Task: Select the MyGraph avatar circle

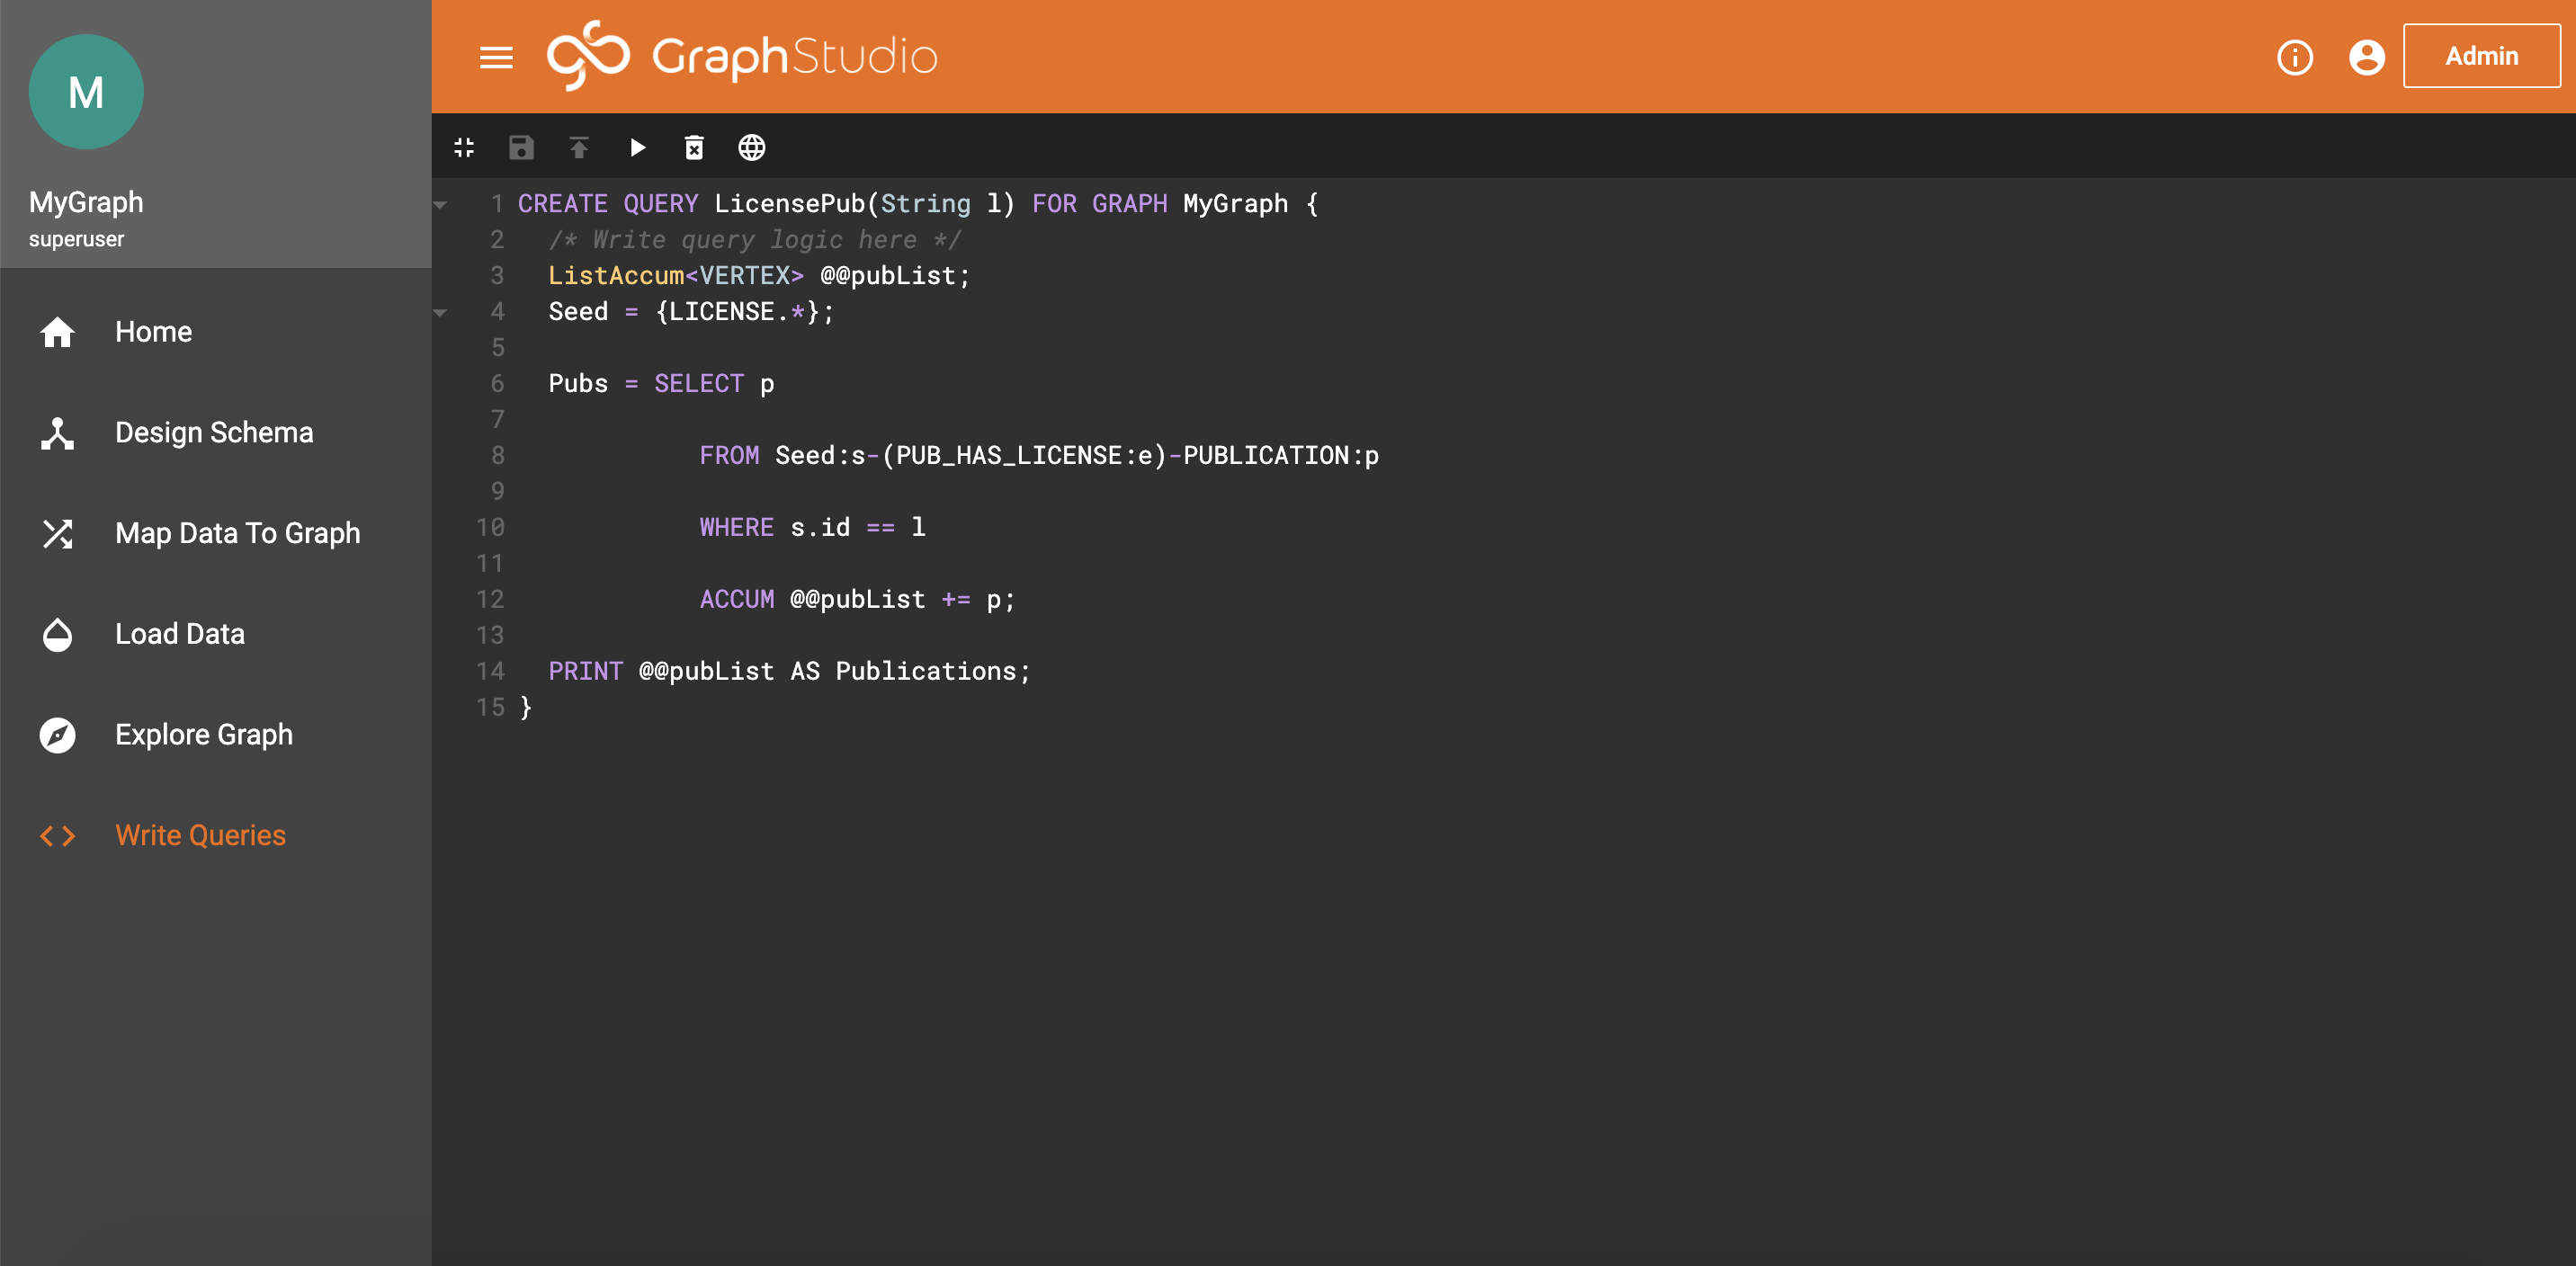Action: point(86,91)
